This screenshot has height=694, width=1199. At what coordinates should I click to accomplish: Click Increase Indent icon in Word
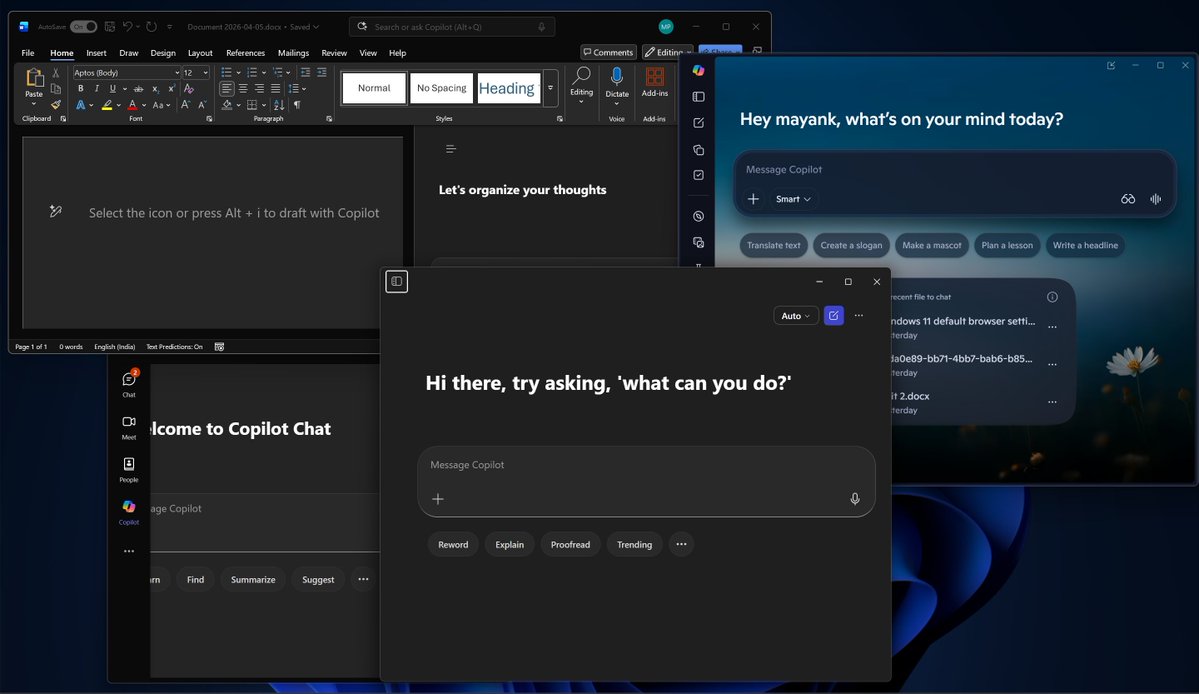point(322,73)
